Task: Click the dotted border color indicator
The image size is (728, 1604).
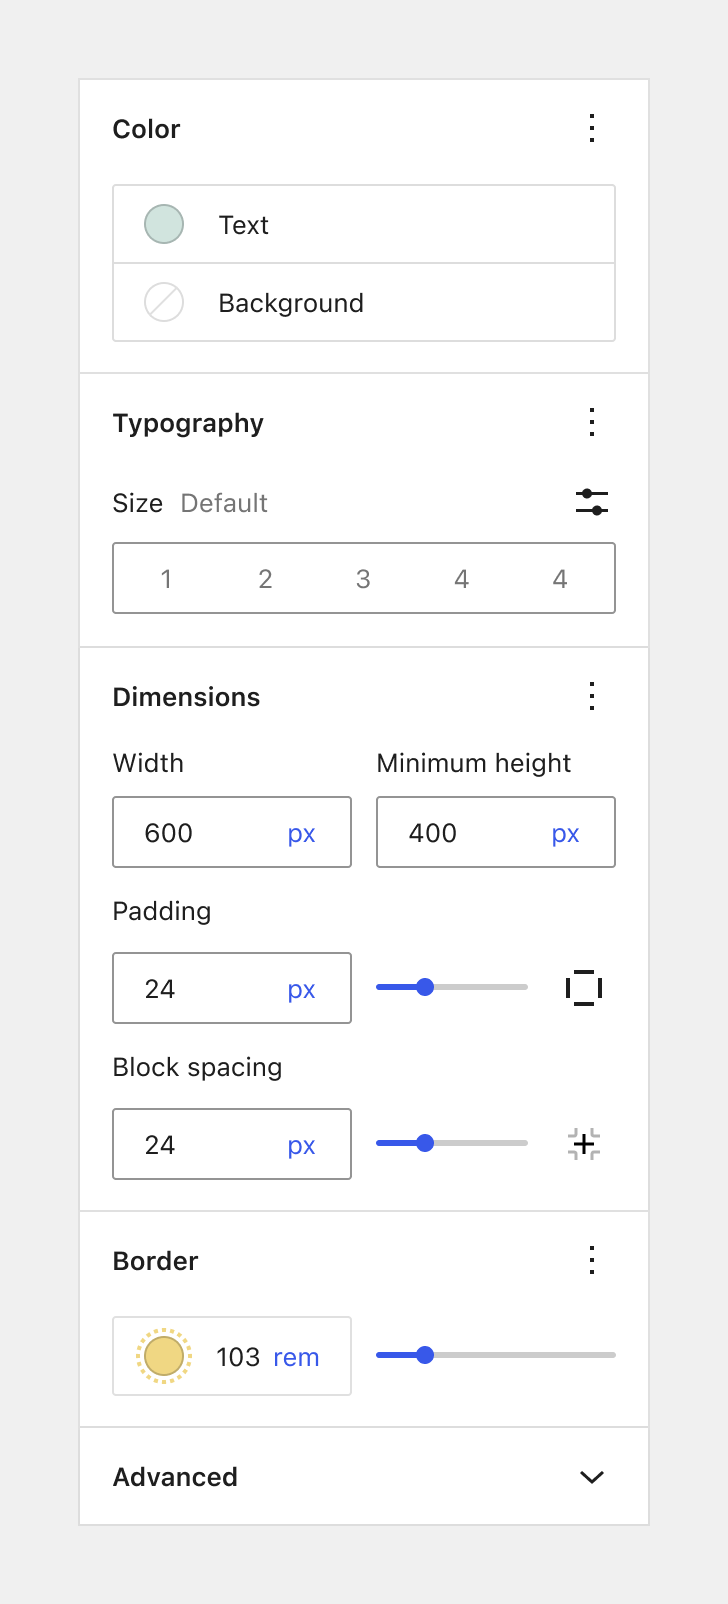Action: pyautogui.click(x=164, y=1356)
